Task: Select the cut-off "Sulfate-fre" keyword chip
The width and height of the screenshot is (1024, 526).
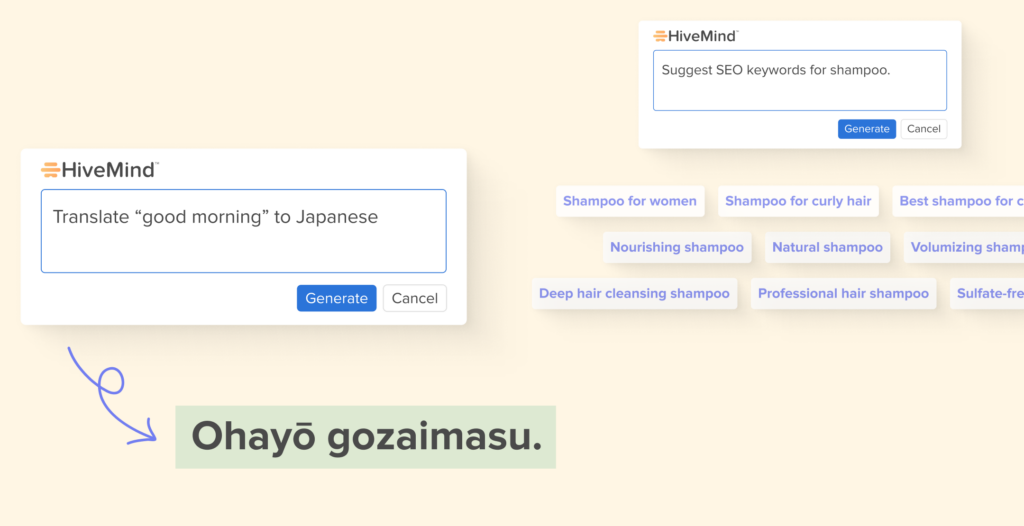Action: 987,293
